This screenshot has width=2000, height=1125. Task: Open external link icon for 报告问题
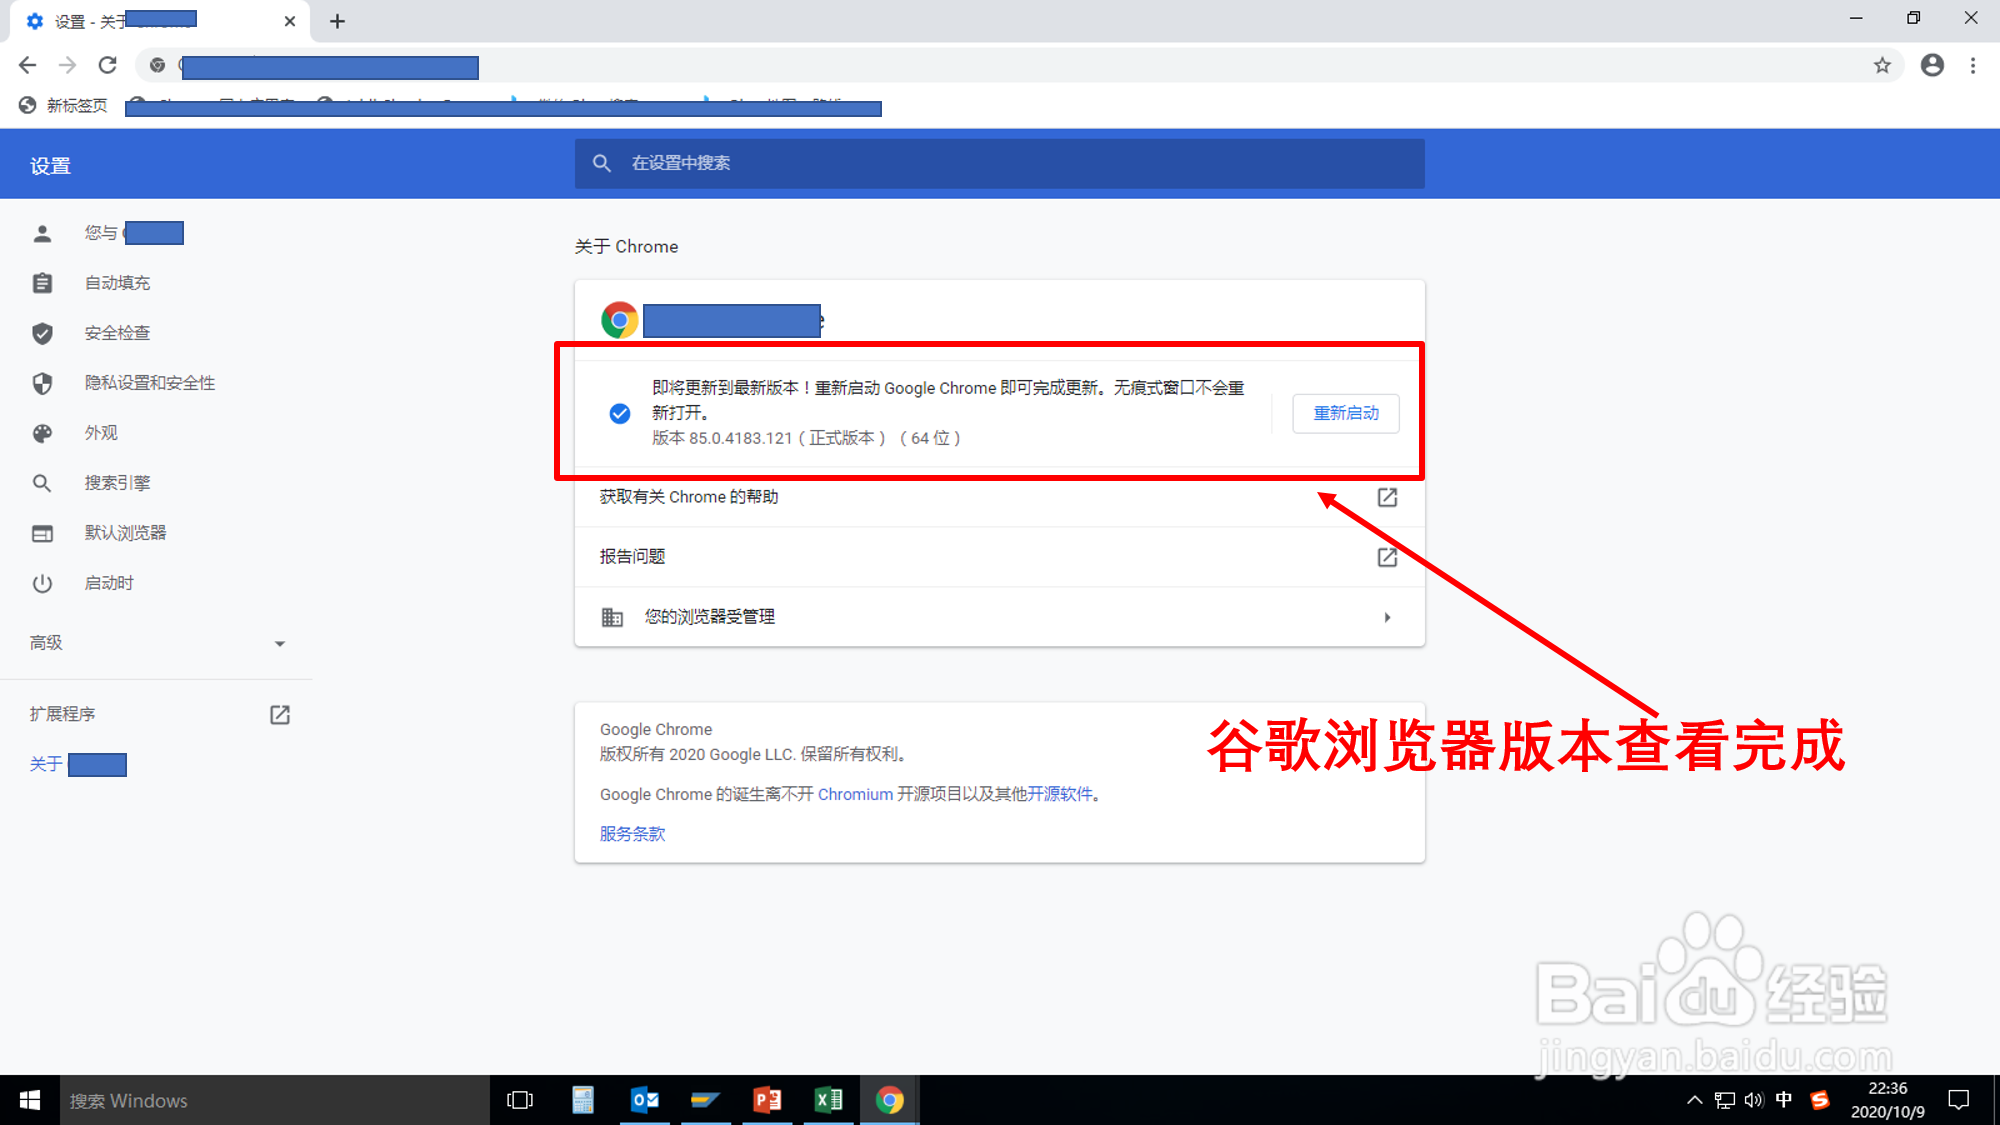[1387, 557]
